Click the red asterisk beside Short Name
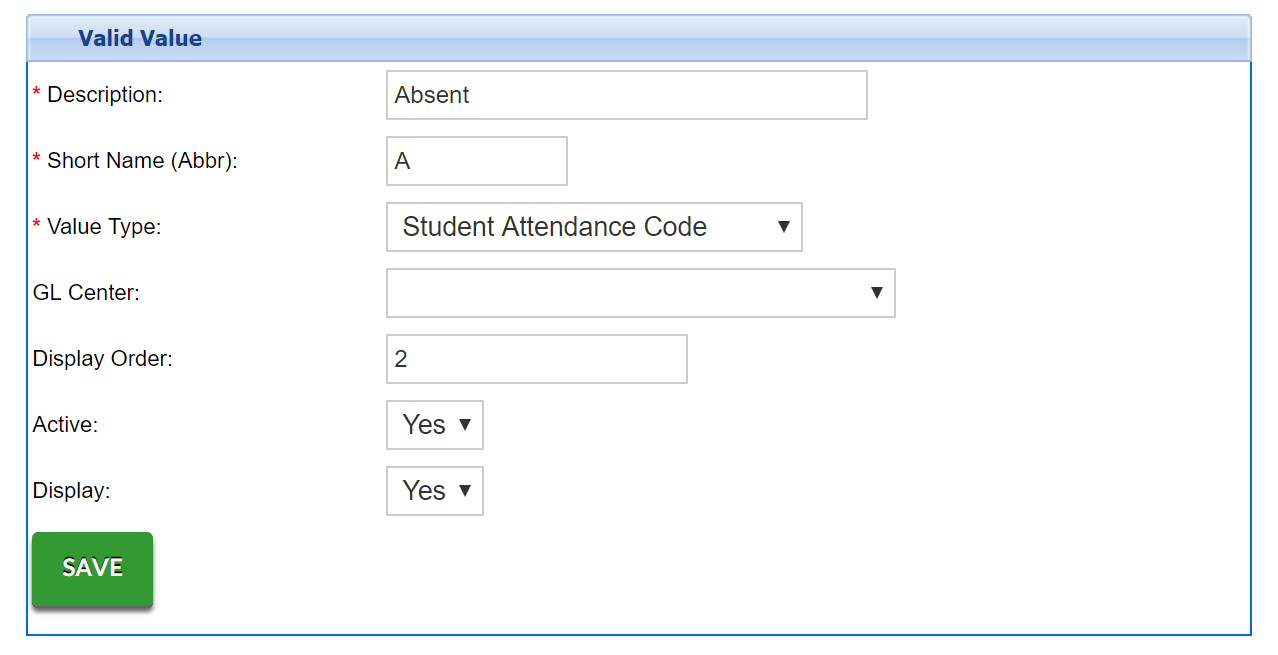The height and width of the screenshot is (655, 1278). (x=37, y=160)
